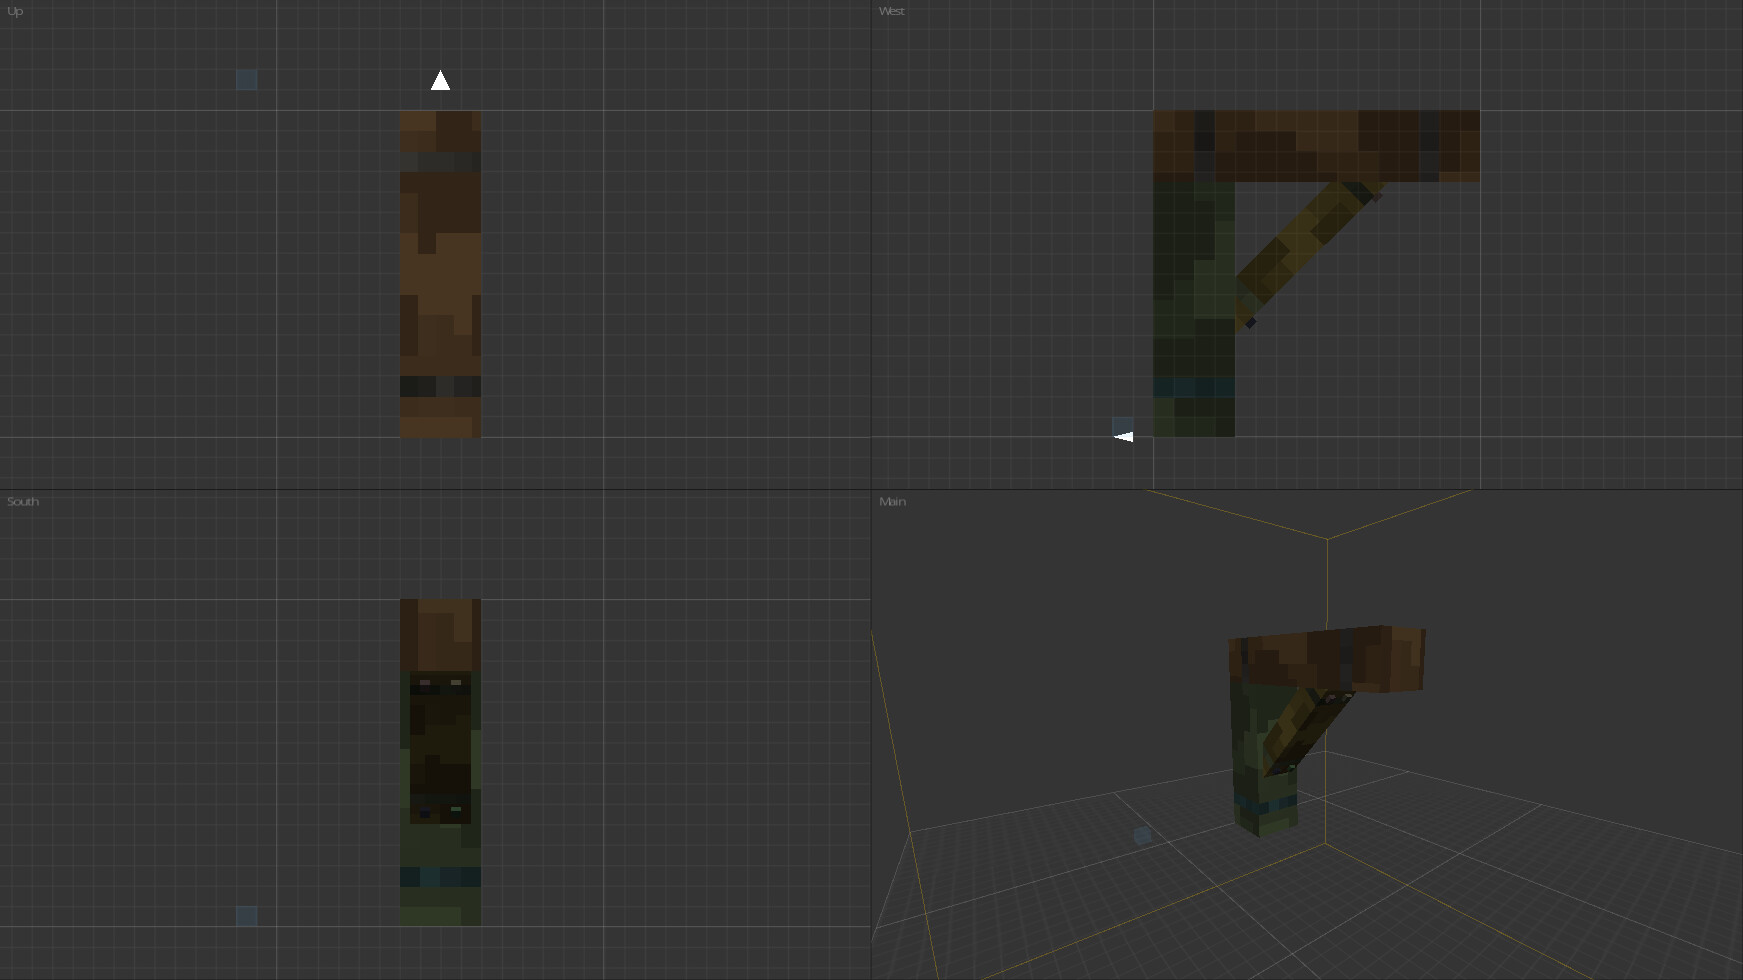
Task: Select the brown beam end in South view
Action: [440, 636]
